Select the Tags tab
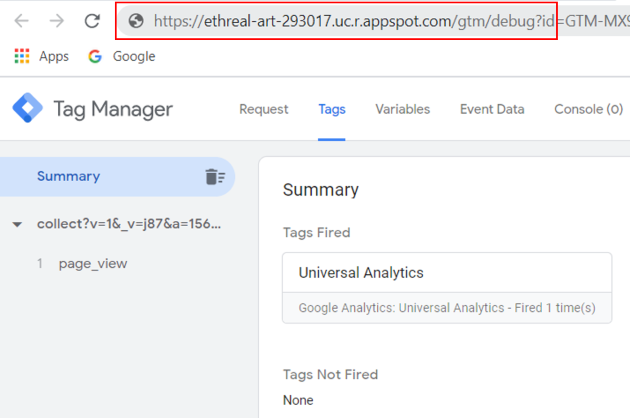 332,109
